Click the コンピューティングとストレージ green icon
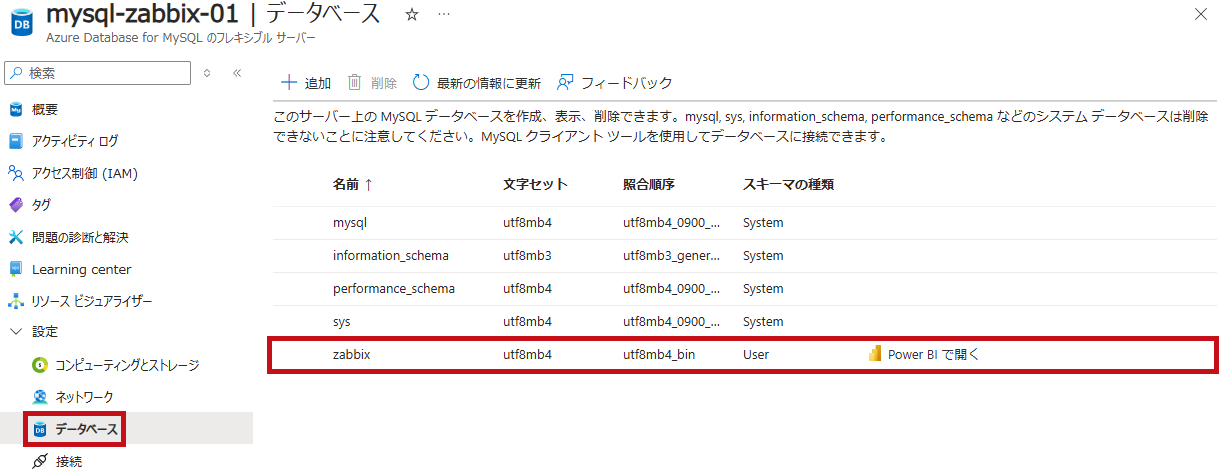This screenshot has width=1221, height=474. click(40, 365)
